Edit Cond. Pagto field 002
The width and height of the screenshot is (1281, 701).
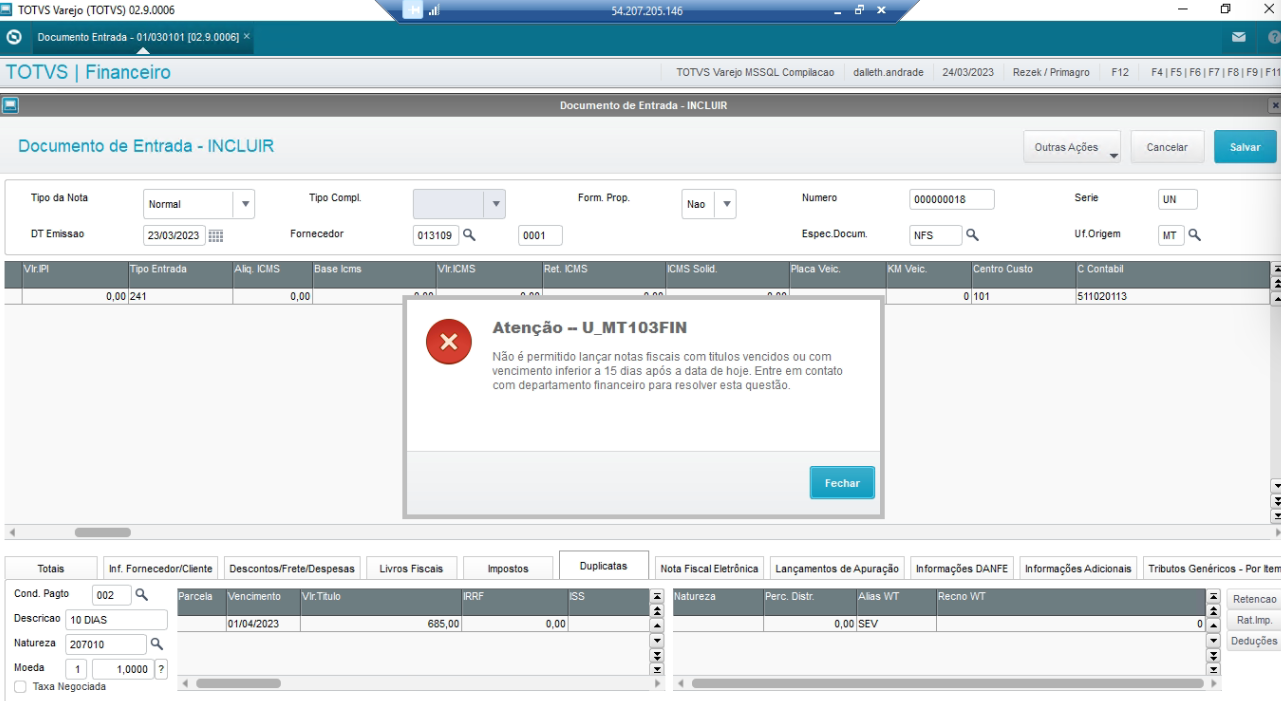click(x=111, y=595)
